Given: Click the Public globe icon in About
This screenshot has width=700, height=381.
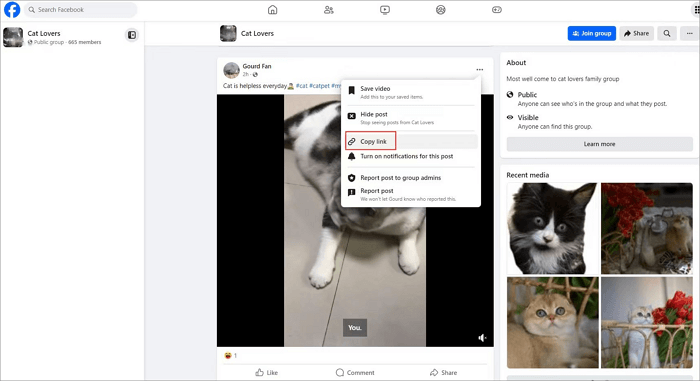Looking at the screenshot, I should coord(510,95).
